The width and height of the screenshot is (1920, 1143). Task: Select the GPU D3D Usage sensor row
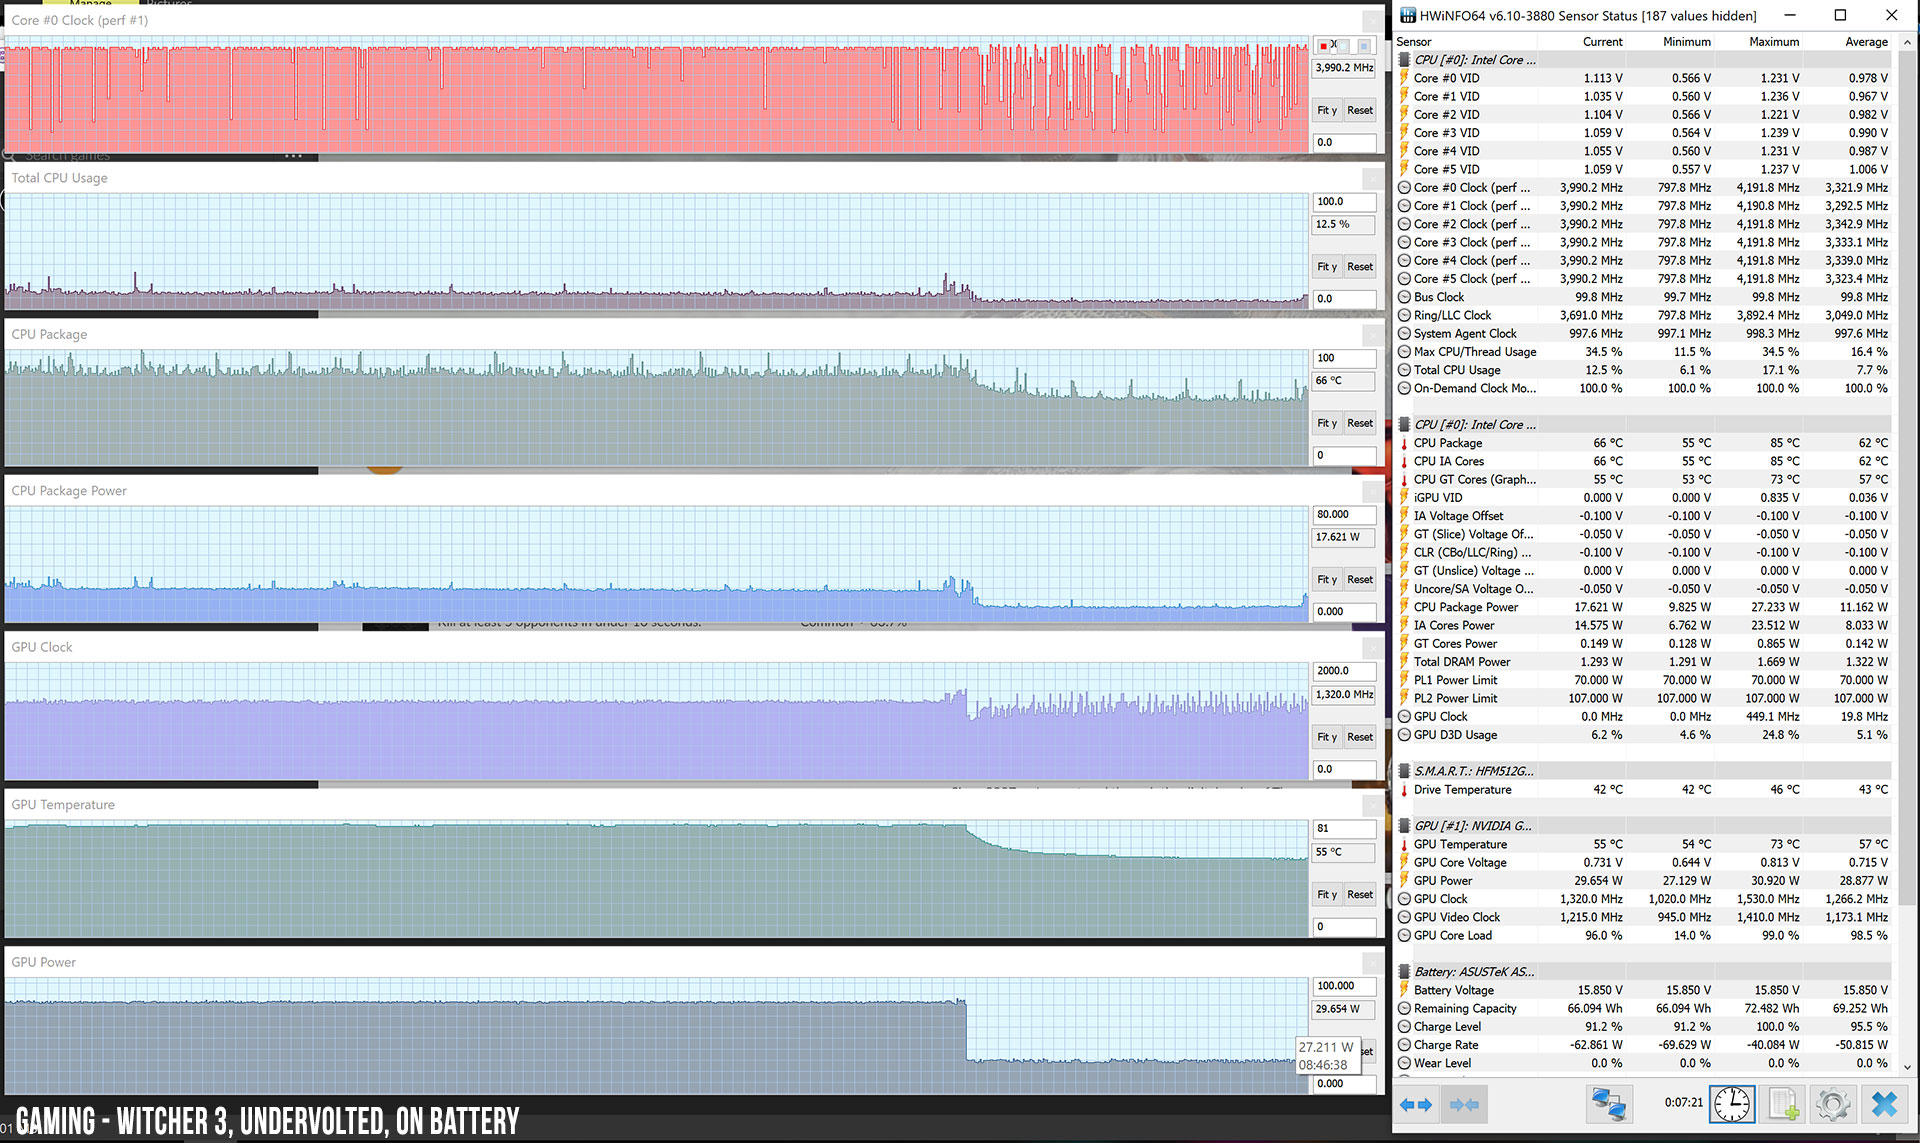tap(1643, 735)
